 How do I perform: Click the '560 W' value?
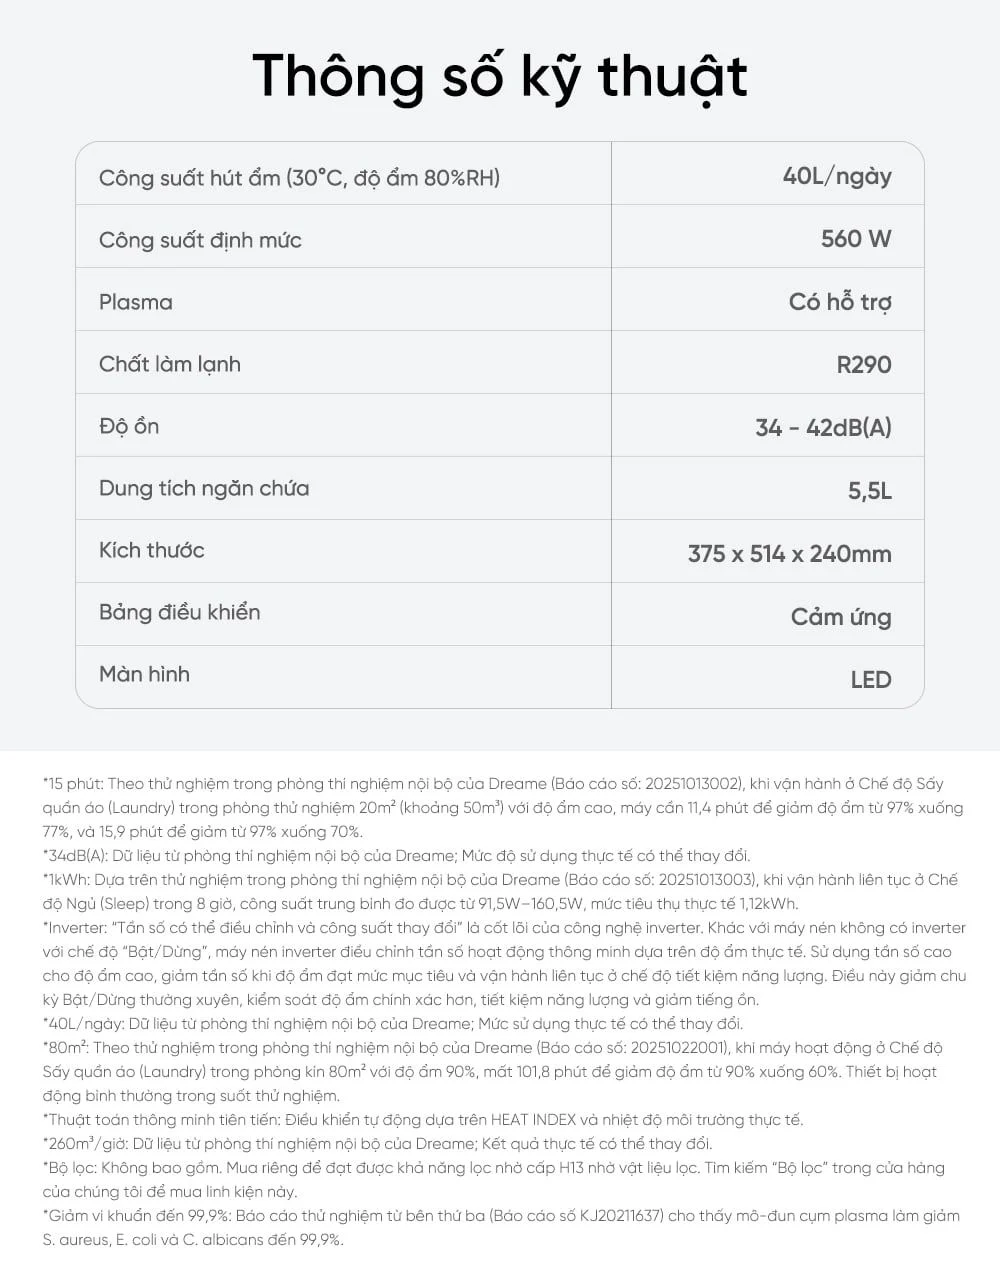856,238
